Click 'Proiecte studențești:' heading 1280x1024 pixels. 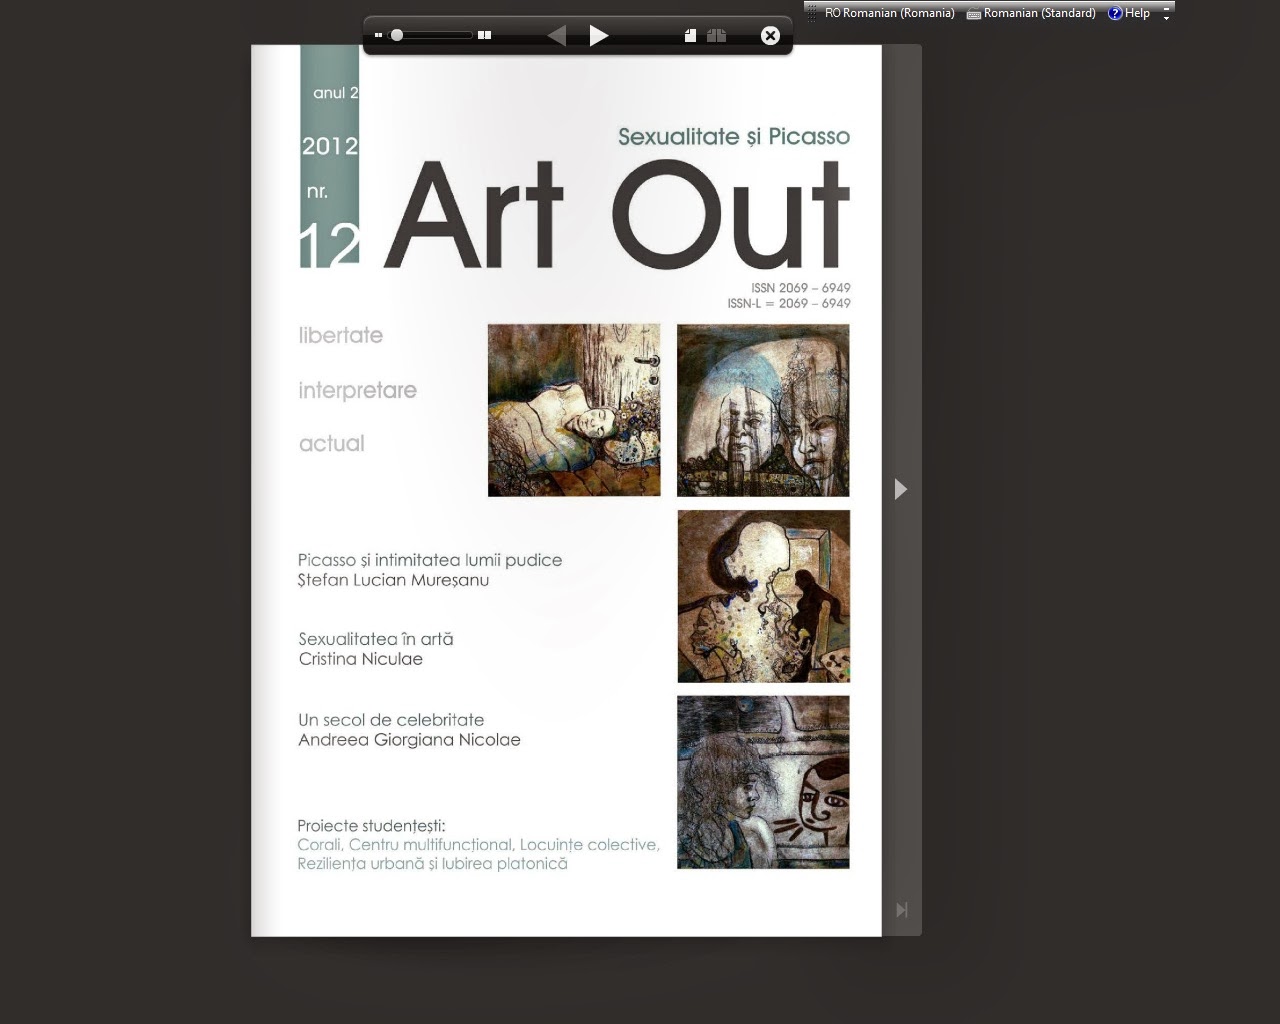click(x=371, y=826)
